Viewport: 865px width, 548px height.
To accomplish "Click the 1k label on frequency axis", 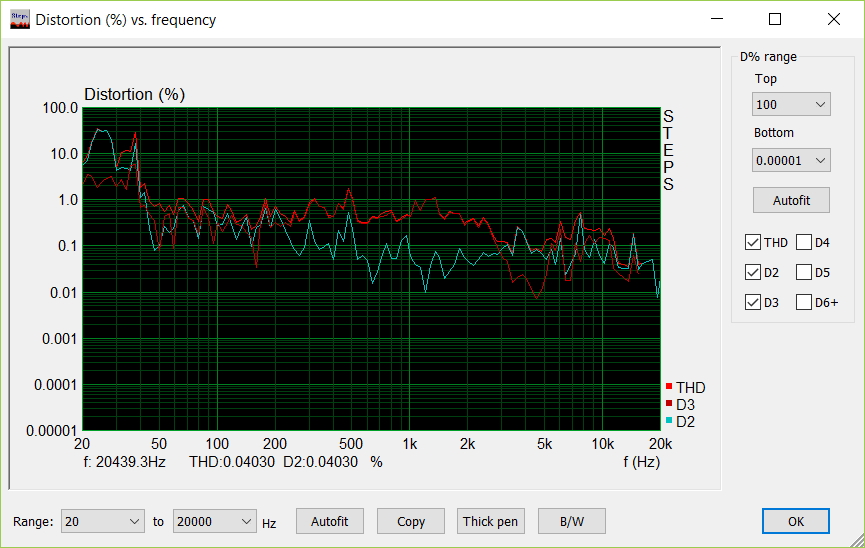I will [409, 444].
